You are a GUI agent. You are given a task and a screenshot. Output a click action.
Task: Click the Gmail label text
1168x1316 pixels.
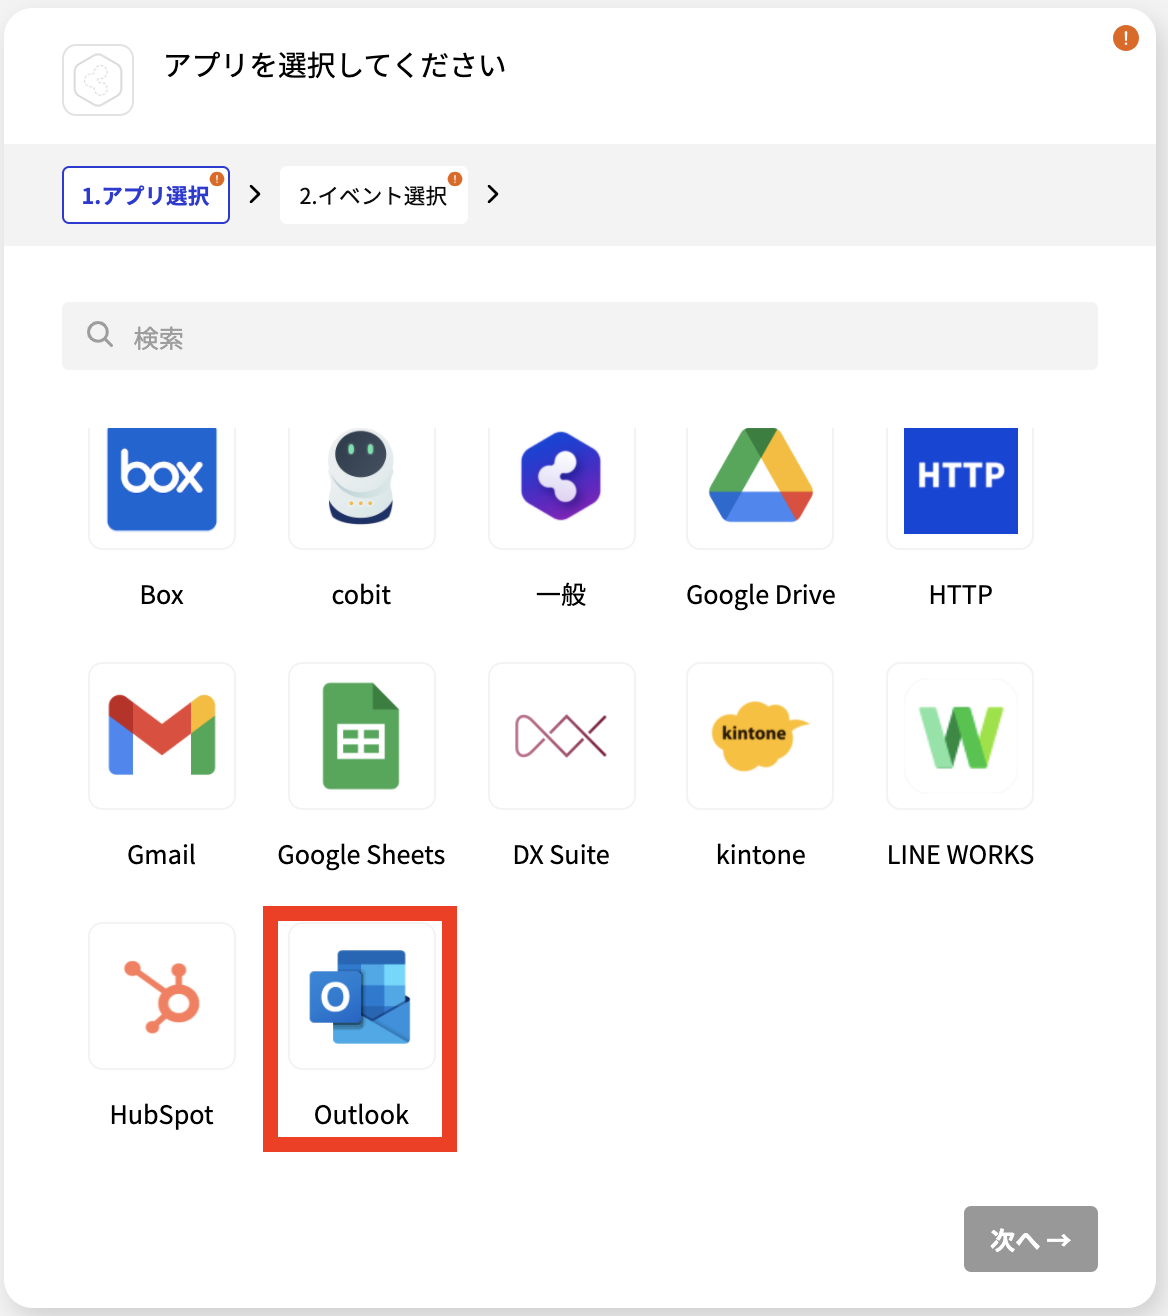162,855
